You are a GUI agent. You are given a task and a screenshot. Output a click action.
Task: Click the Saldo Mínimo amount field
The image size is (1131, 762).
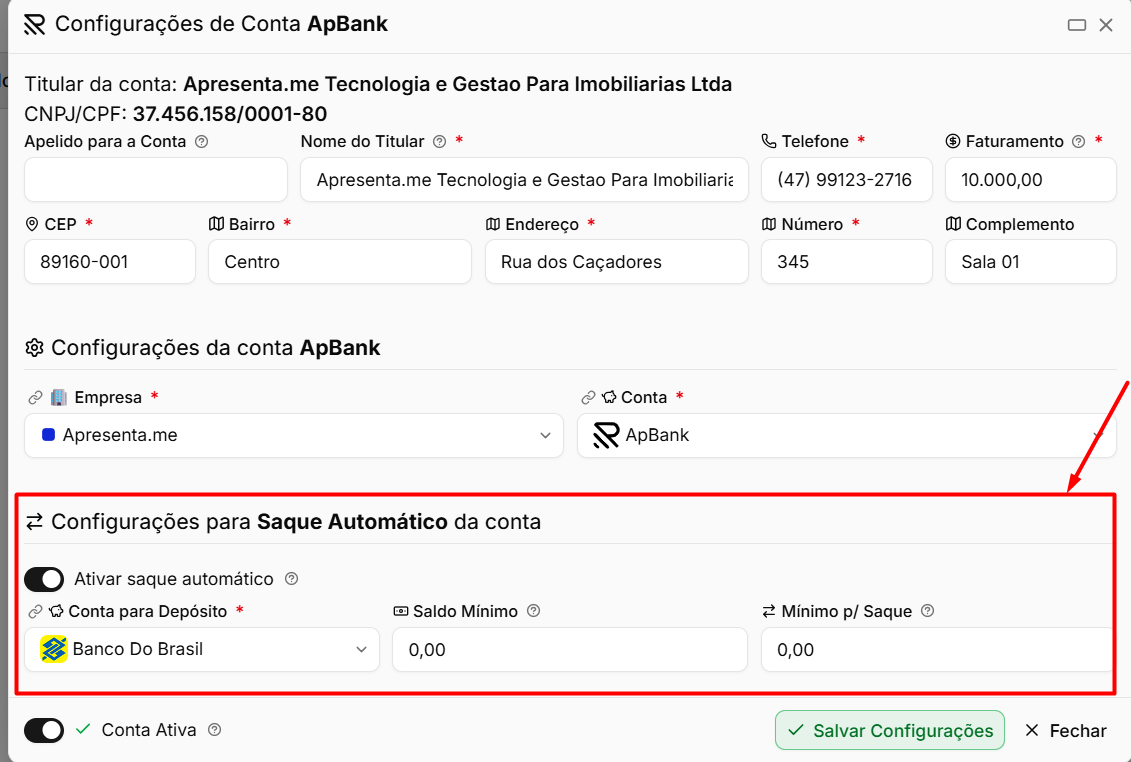pos(570,649)
